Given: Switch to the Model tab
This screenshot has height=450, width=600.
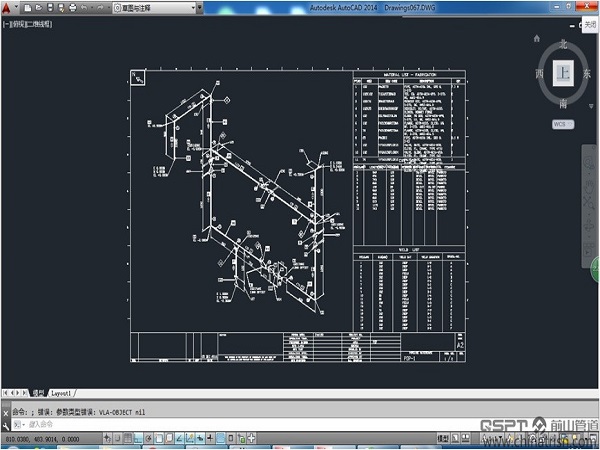Looking at the screenshot, I should pos(39,394).
